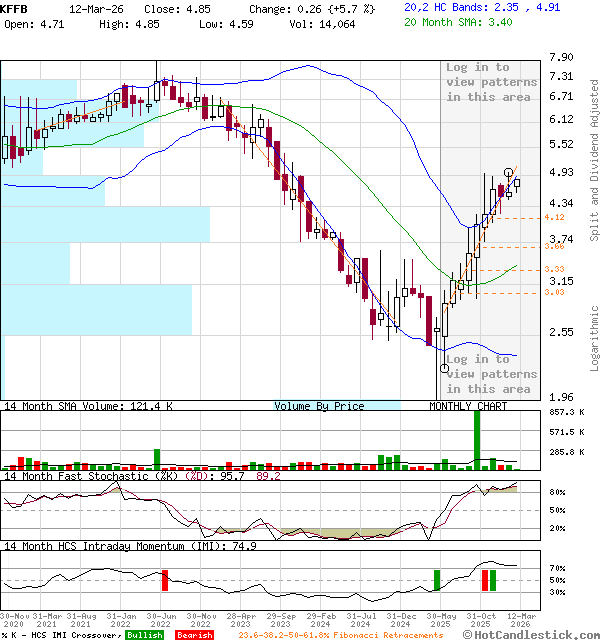
Task: Click the KFFB ticker symbol
Action: [x=15, y=7]
